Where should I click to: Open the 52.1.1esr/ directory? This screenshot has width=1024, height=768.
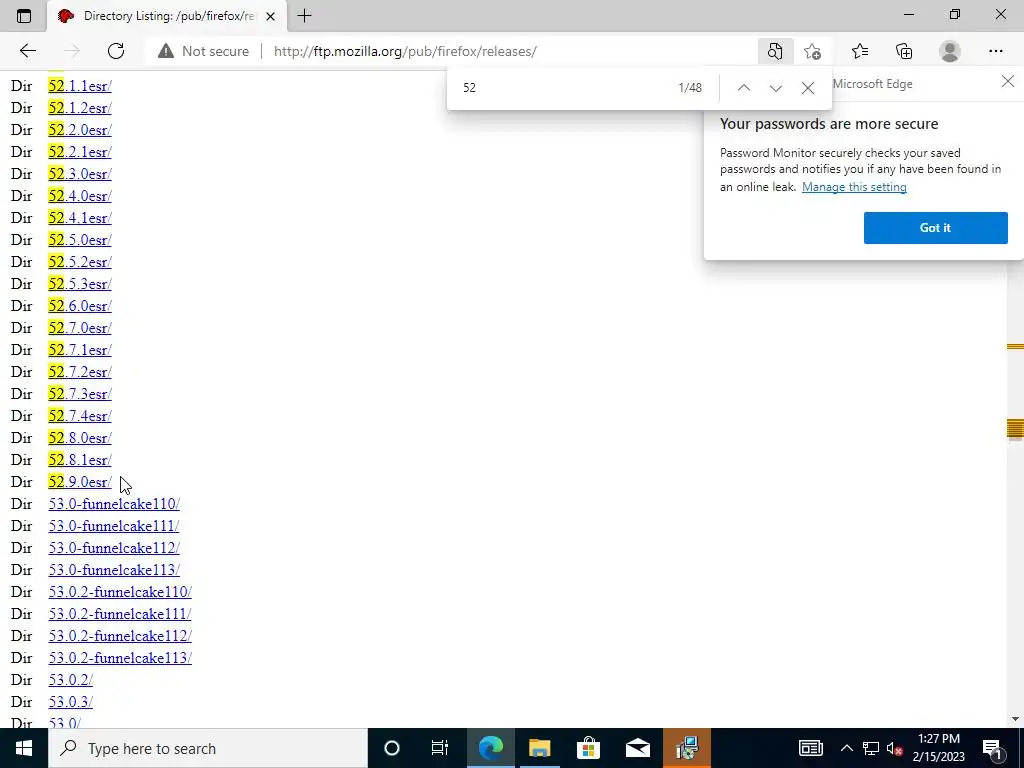pyautogui.click(x=80, y=86)
